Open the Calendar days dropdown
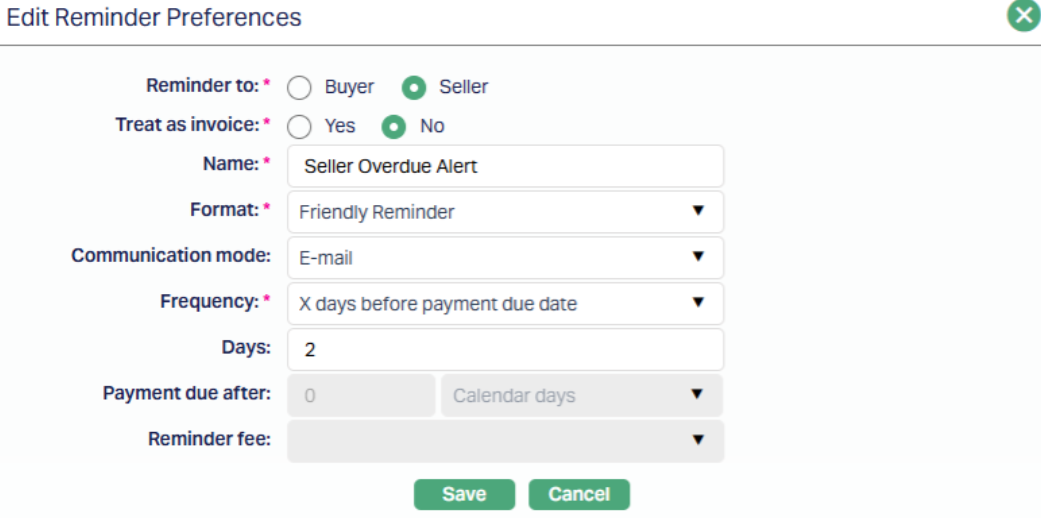The width and height of the screenshot is (1041, 518). (580, 395)
